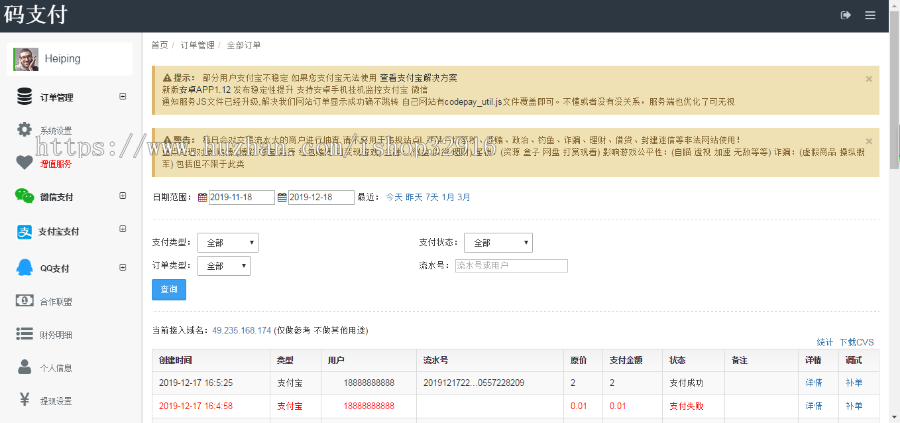Viewport: 900px width, 423px height.
Task: Open 提现设置 menu item
Action: point(56,401)
